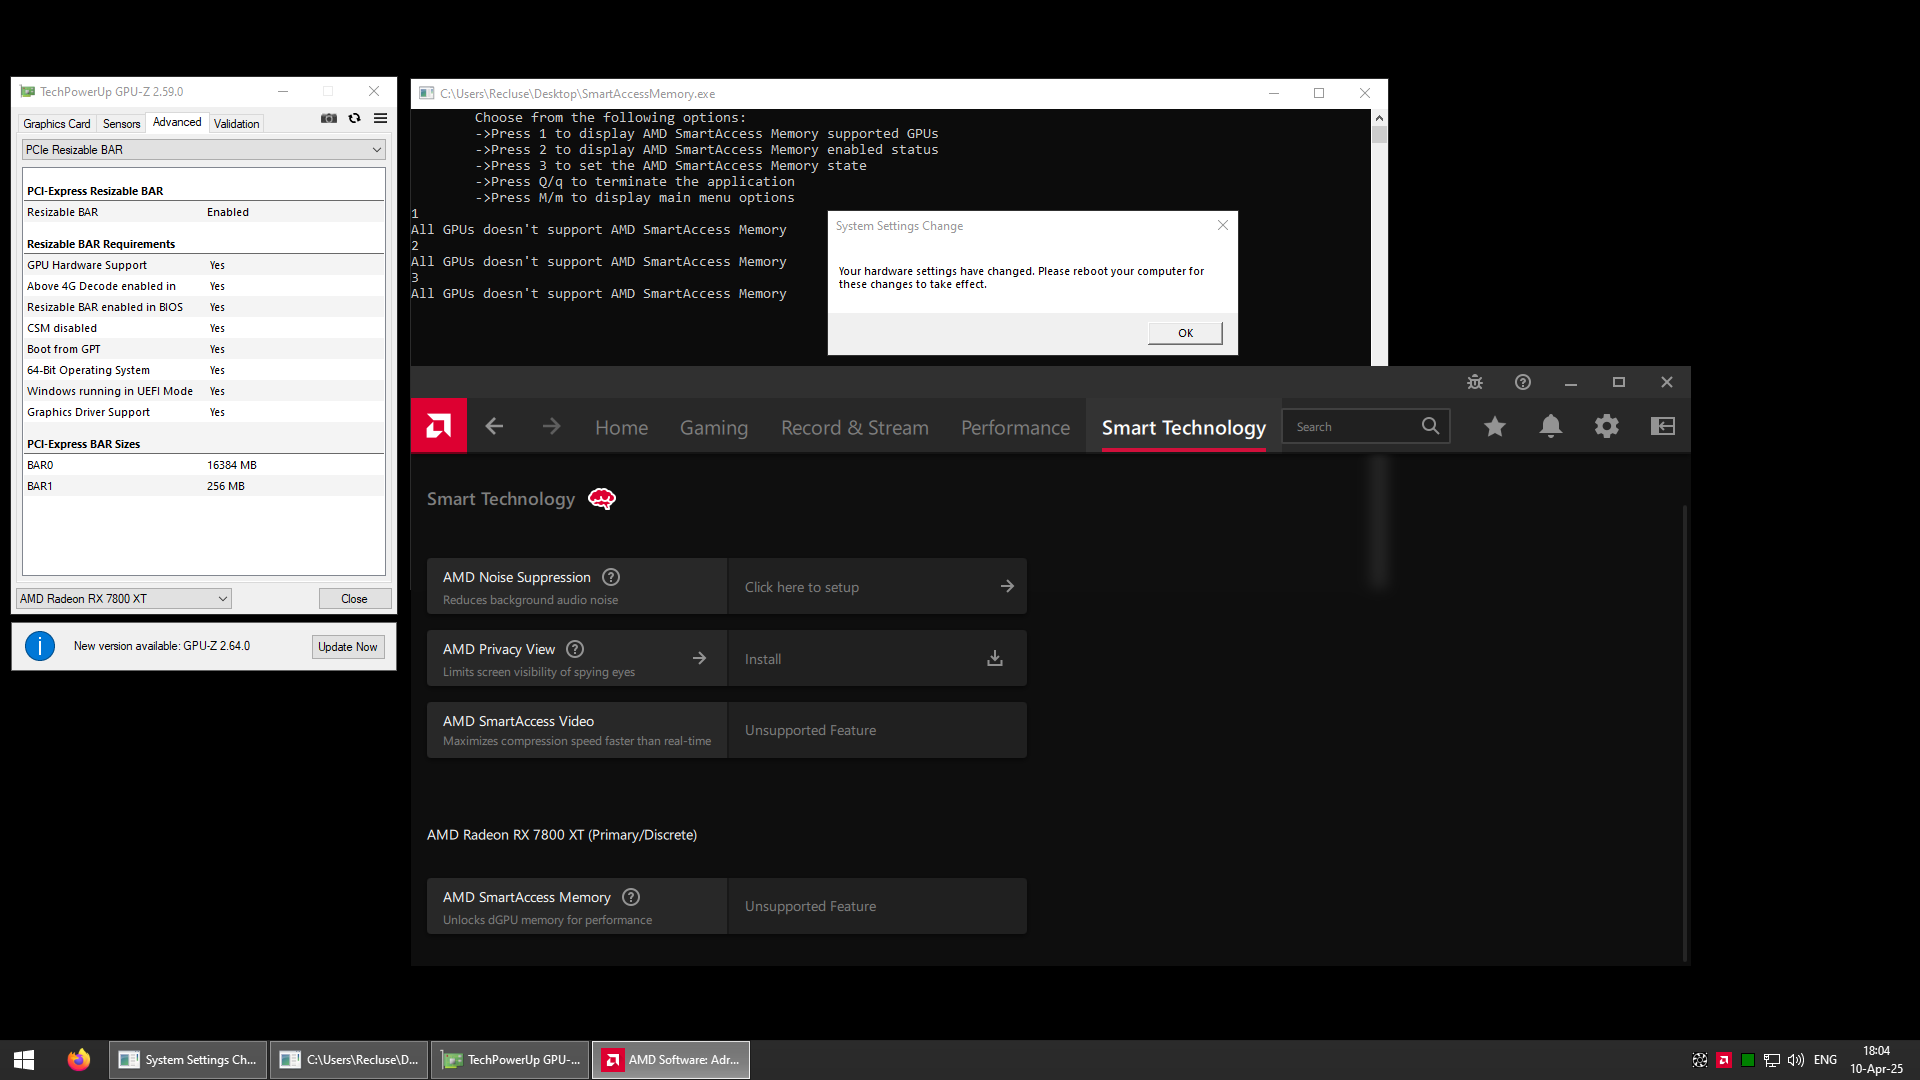Open AMD favorites star icon
Image resolution: width=1920 pixels, height=1080 pixels.
1494,427
